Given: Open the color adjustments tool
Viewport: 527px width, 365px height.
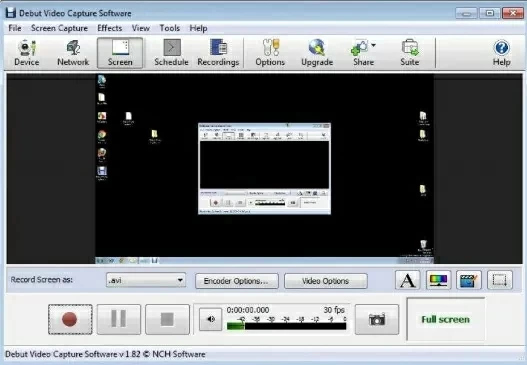Looking at the screenshot, I should pos(438,280).
